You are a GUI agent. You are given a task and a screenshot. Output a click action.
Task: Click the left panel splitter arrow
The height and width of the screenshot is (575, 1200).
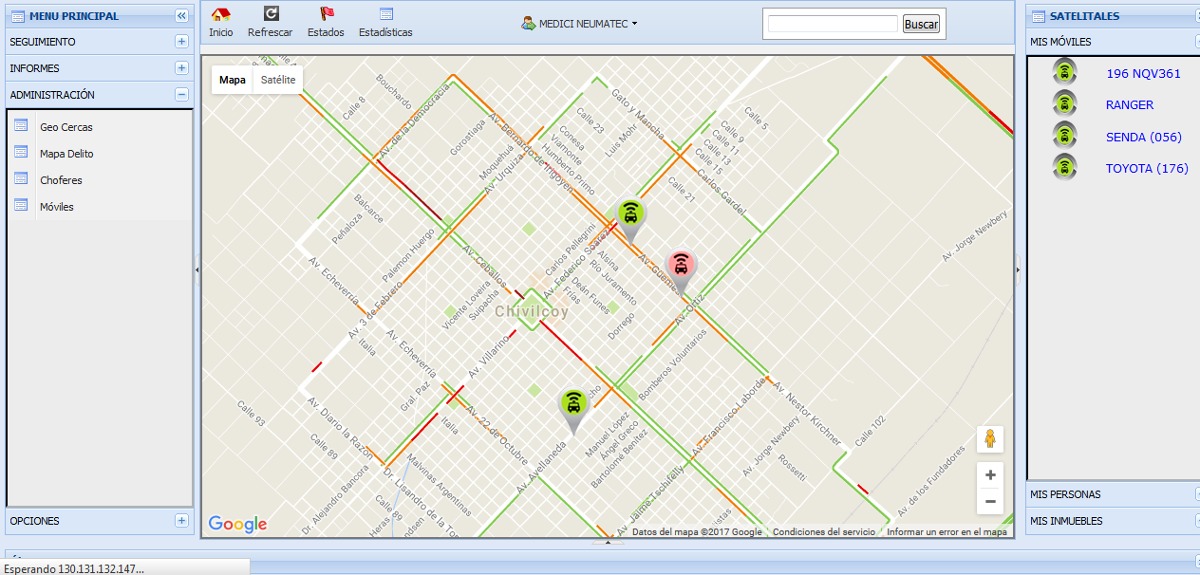[x=197, y=270]
